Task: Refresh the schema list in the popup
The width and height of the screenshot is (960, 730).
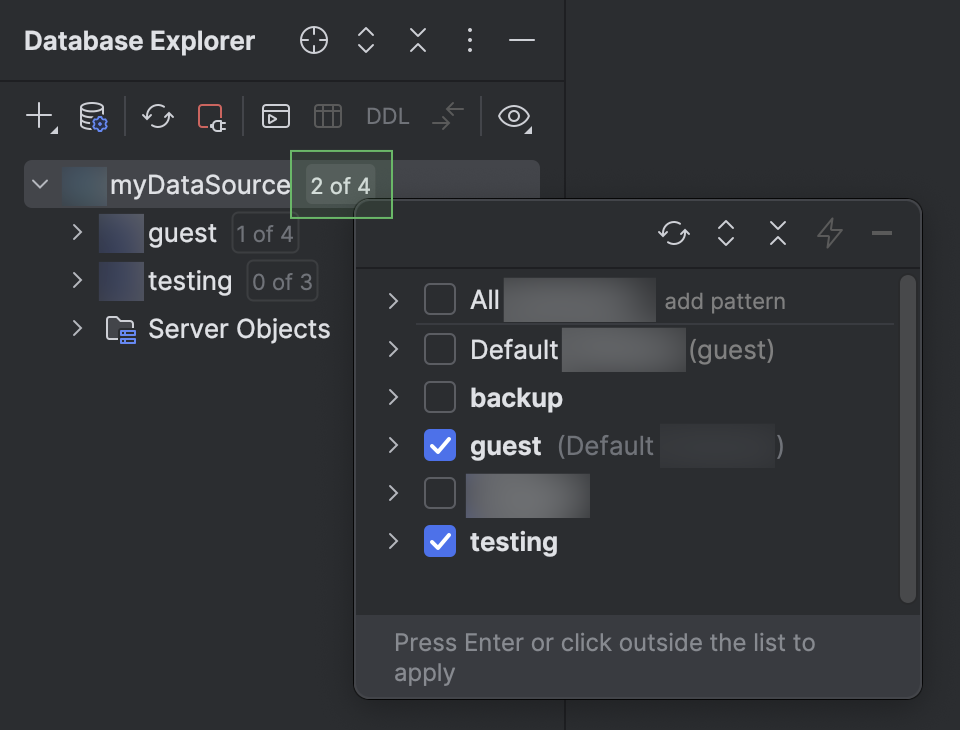Action: coord(673,233)
